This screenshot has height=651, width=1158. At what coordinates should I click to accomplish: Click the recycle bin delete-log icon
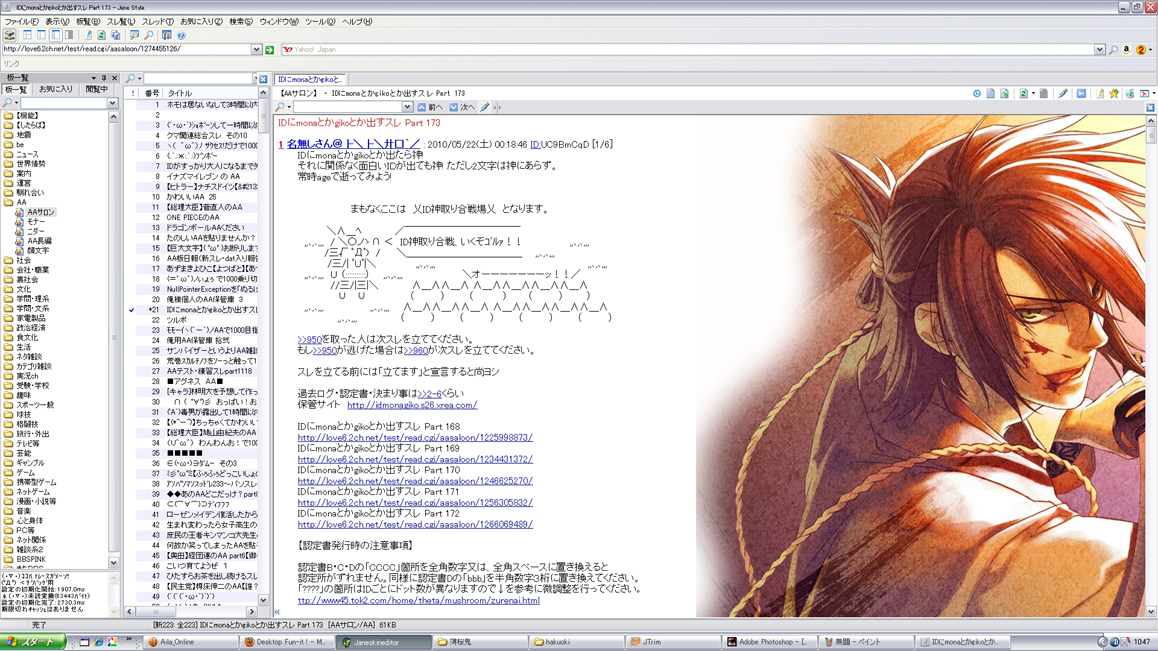pyautogui.click(x=1129, y=94)
